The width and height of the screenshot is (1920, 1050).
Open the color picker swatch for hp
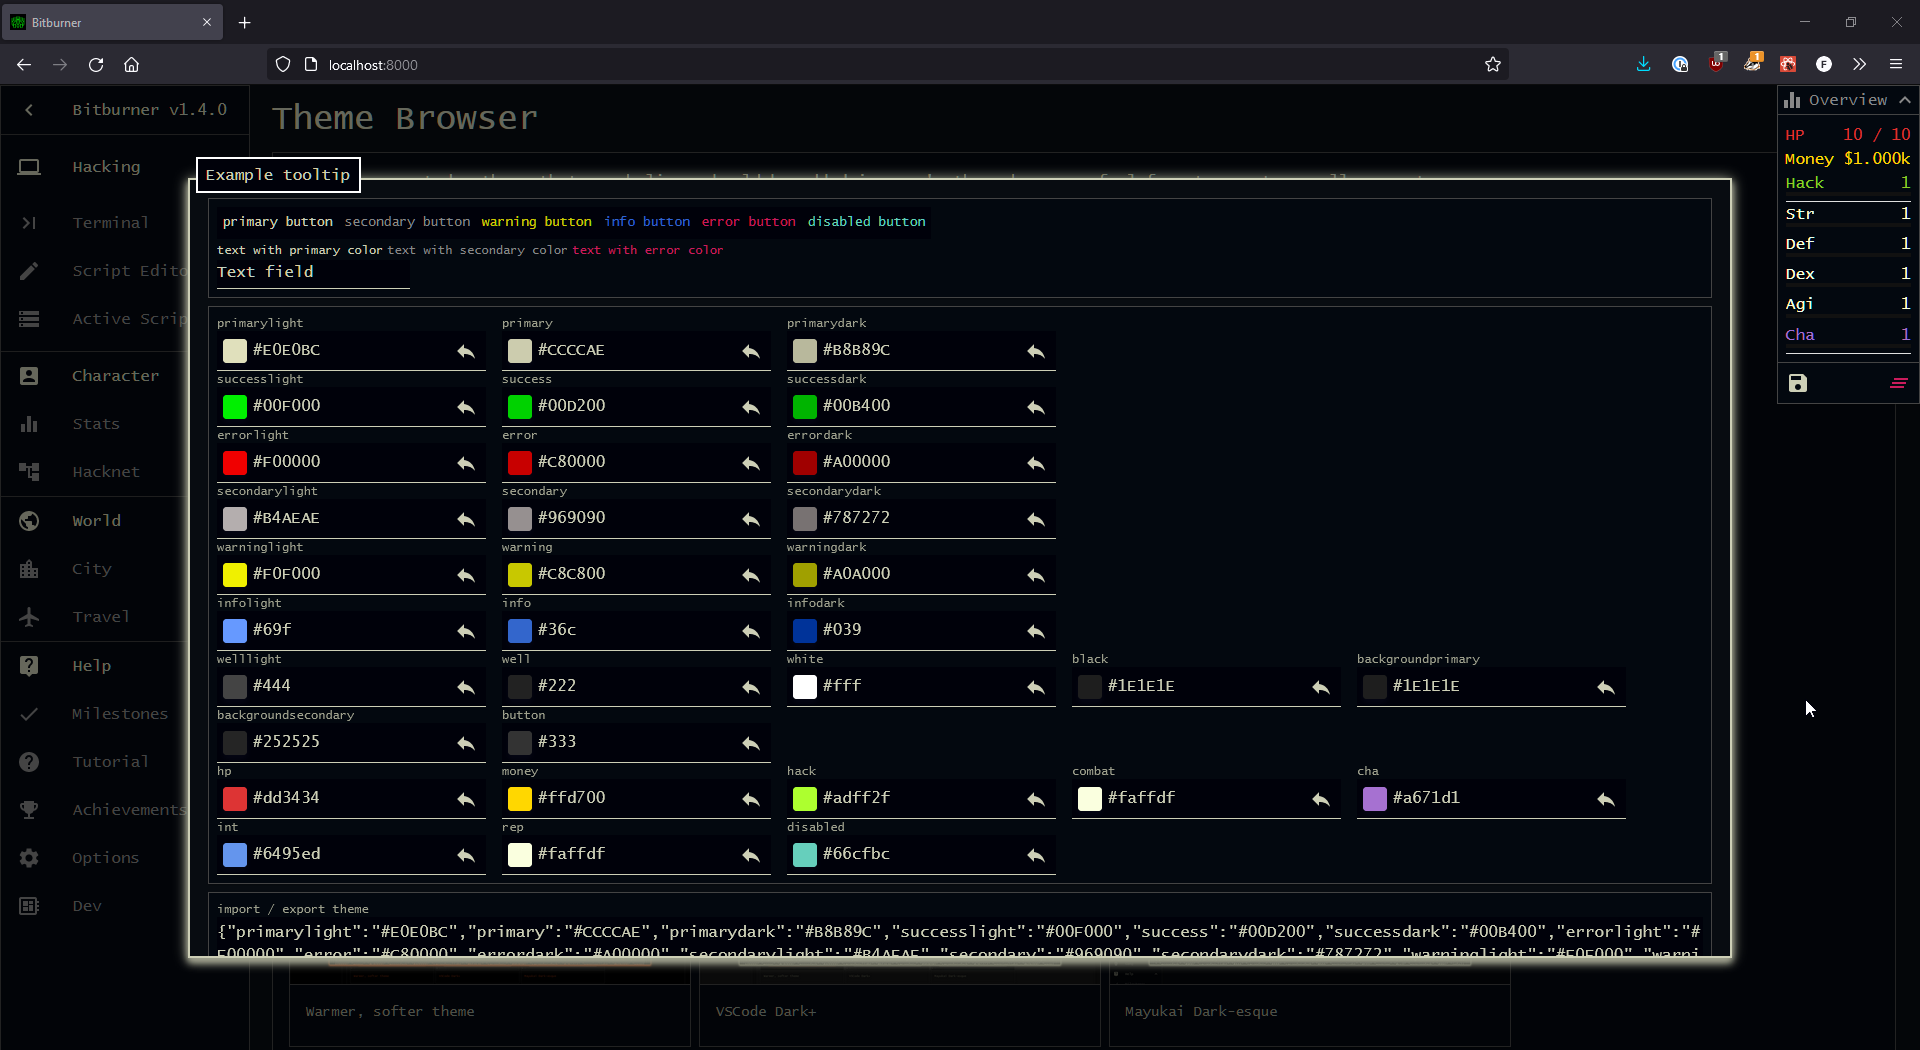pos(235,798)
